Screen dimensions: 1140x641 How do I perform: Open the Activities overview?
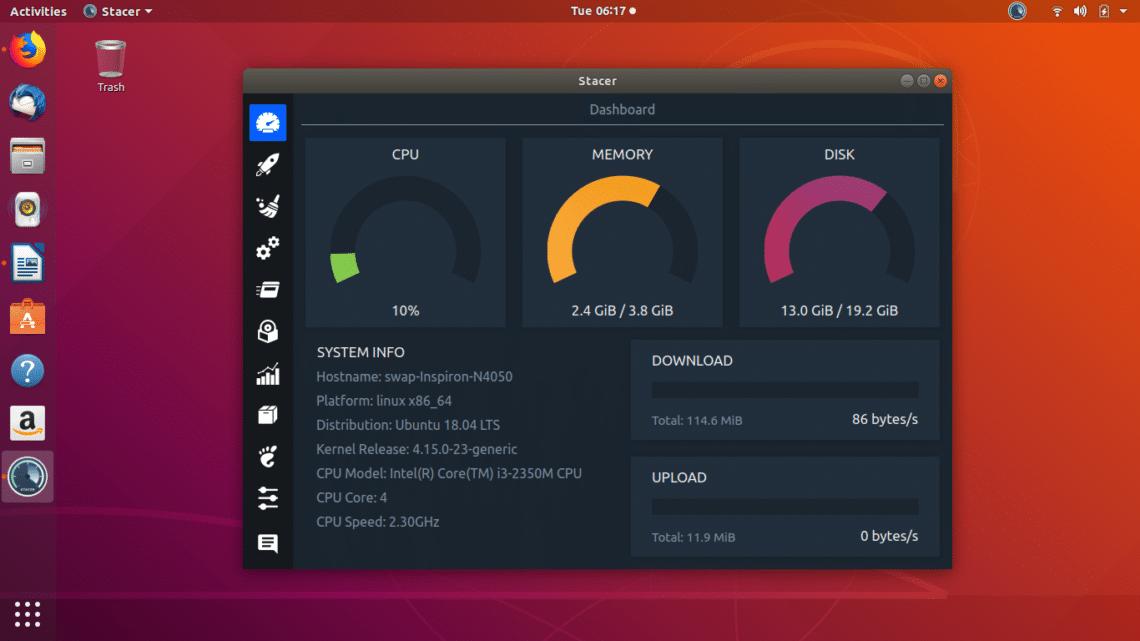(37, 11)
